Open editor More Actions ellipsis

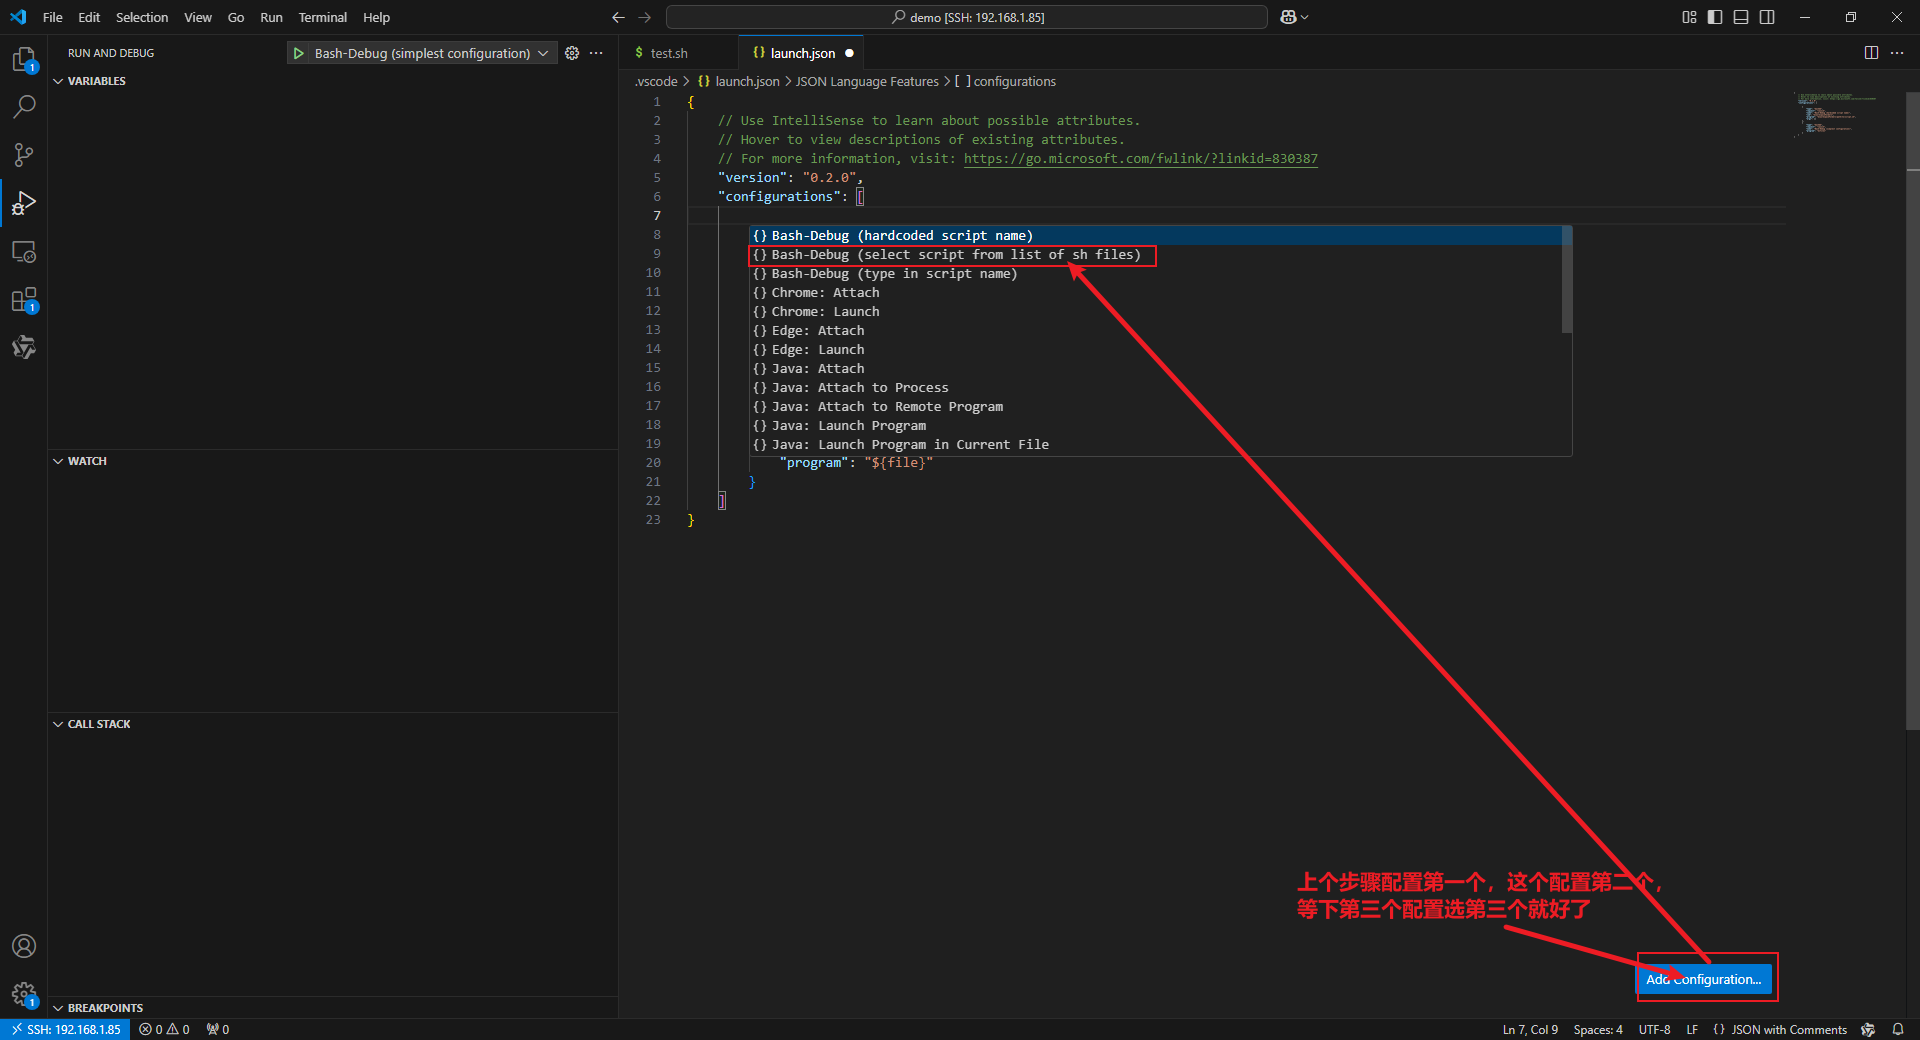(x=1897, y=53)
